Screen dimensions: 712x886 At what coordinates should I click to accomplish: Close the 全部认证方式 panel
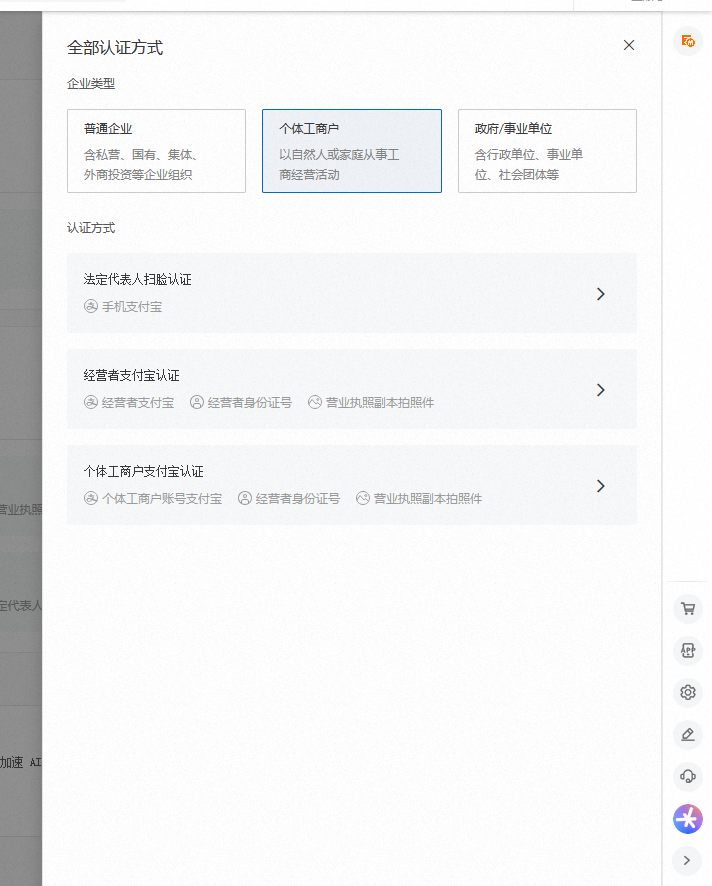click(629, 45)
